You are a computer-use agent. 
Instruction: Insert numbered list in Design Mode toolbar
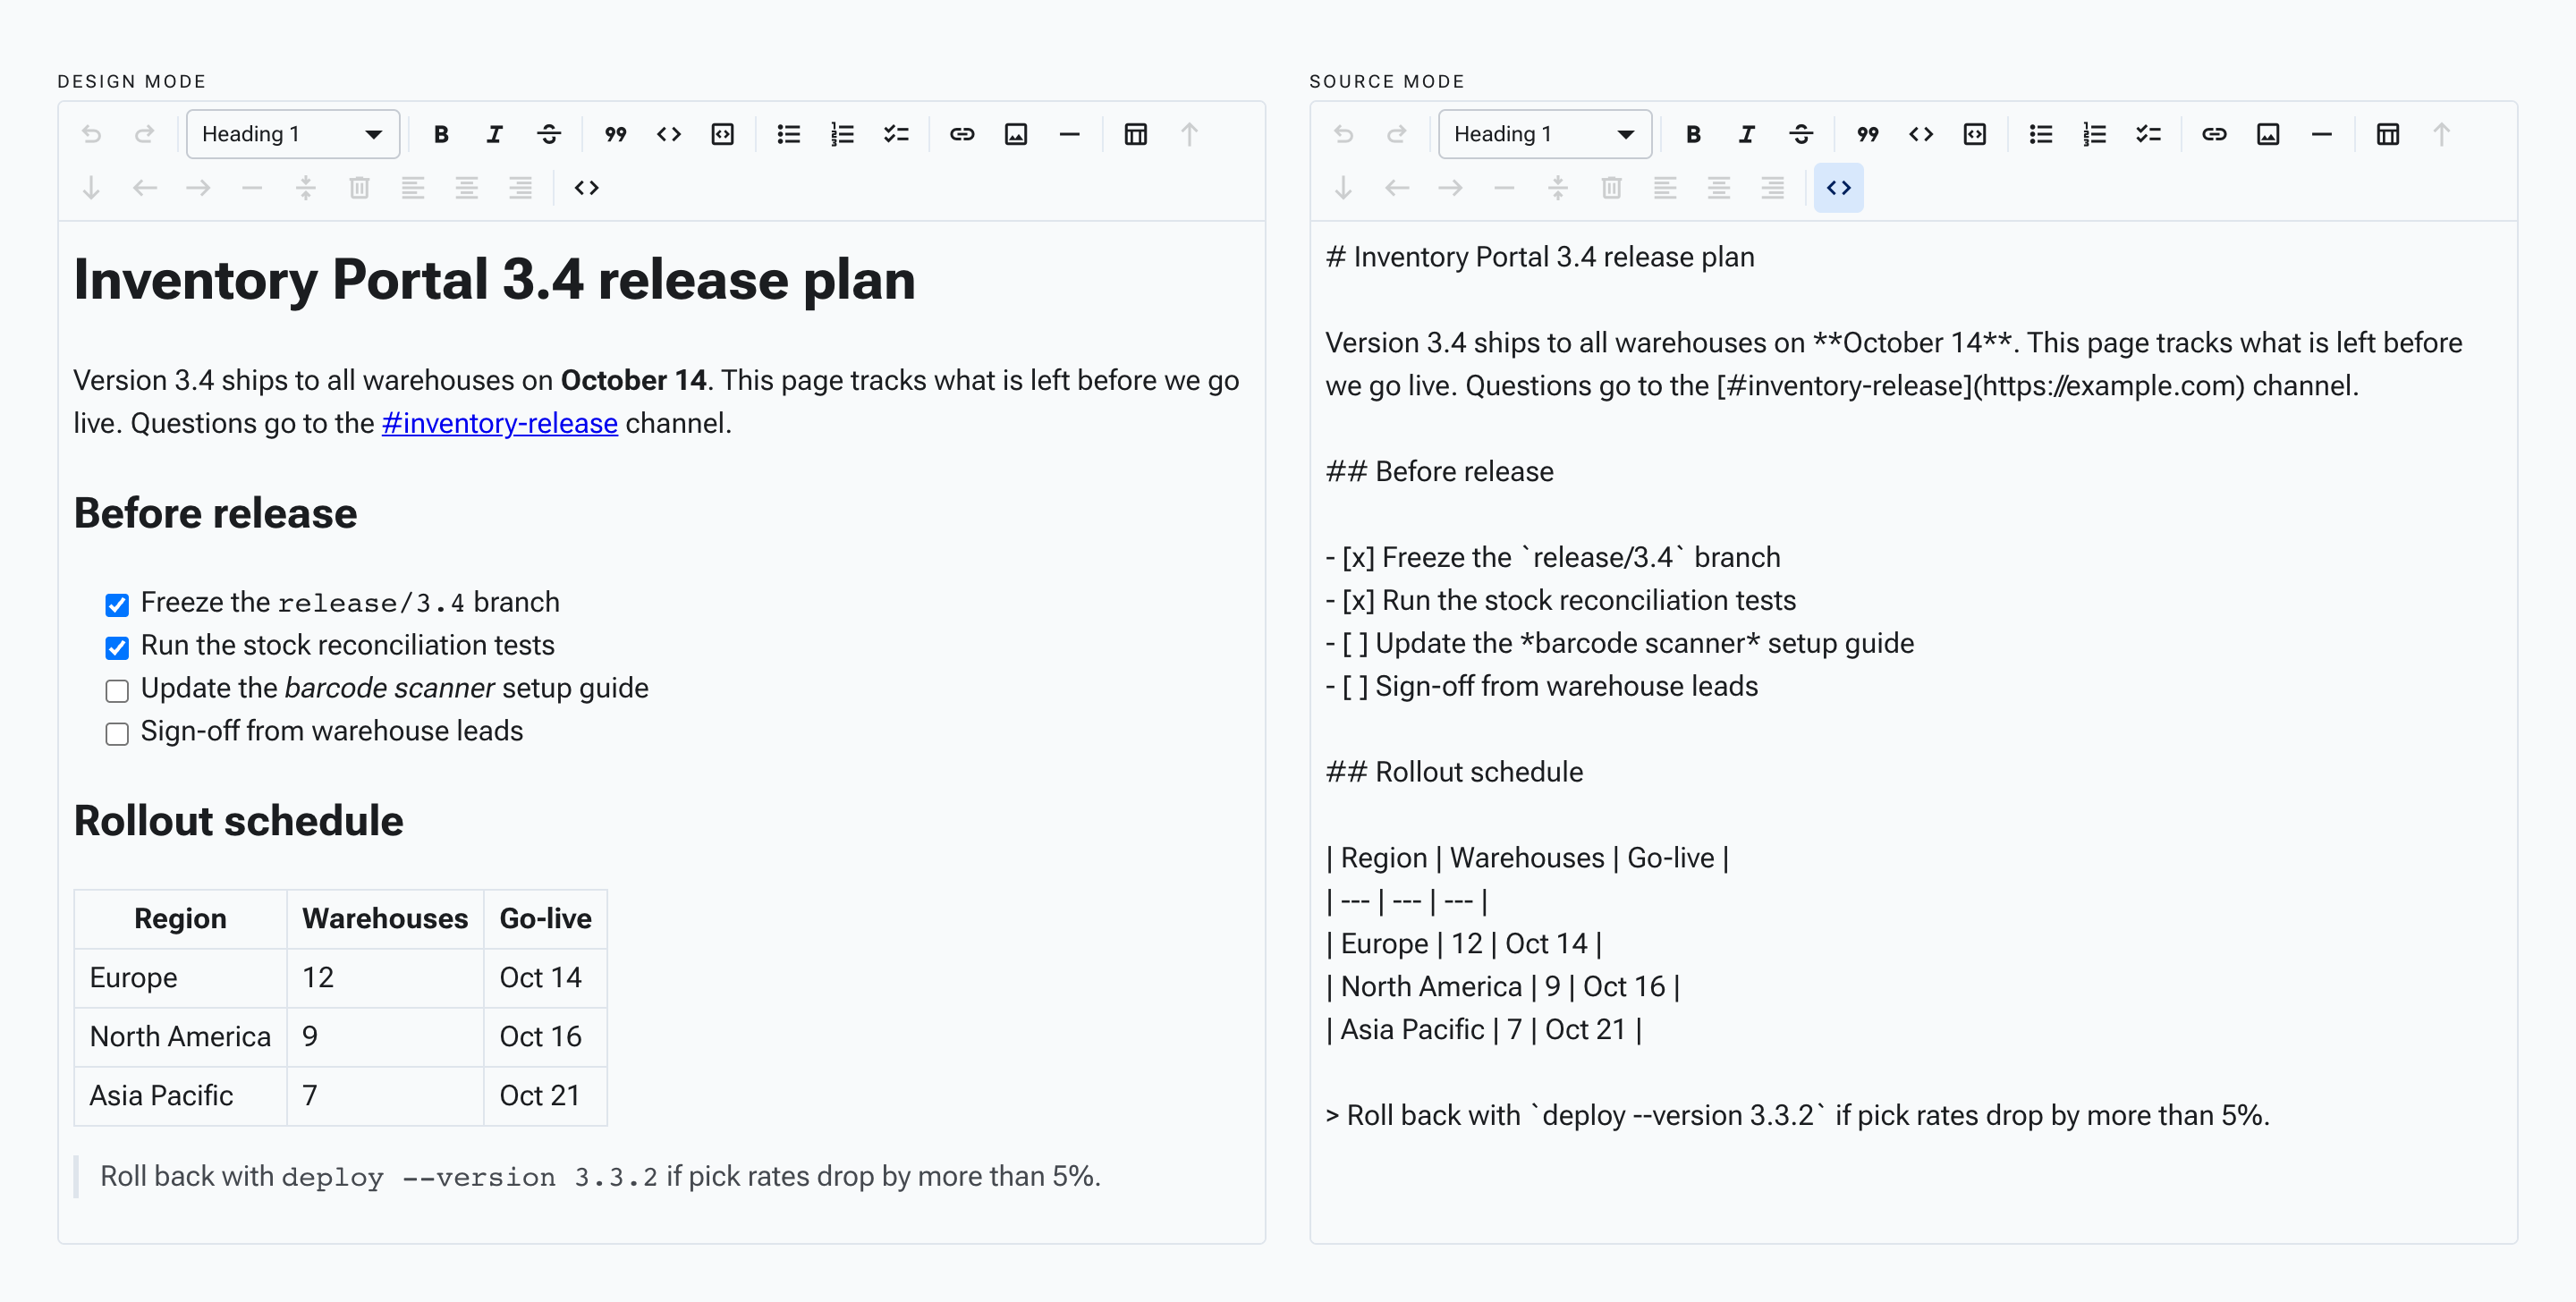point(843,134)
